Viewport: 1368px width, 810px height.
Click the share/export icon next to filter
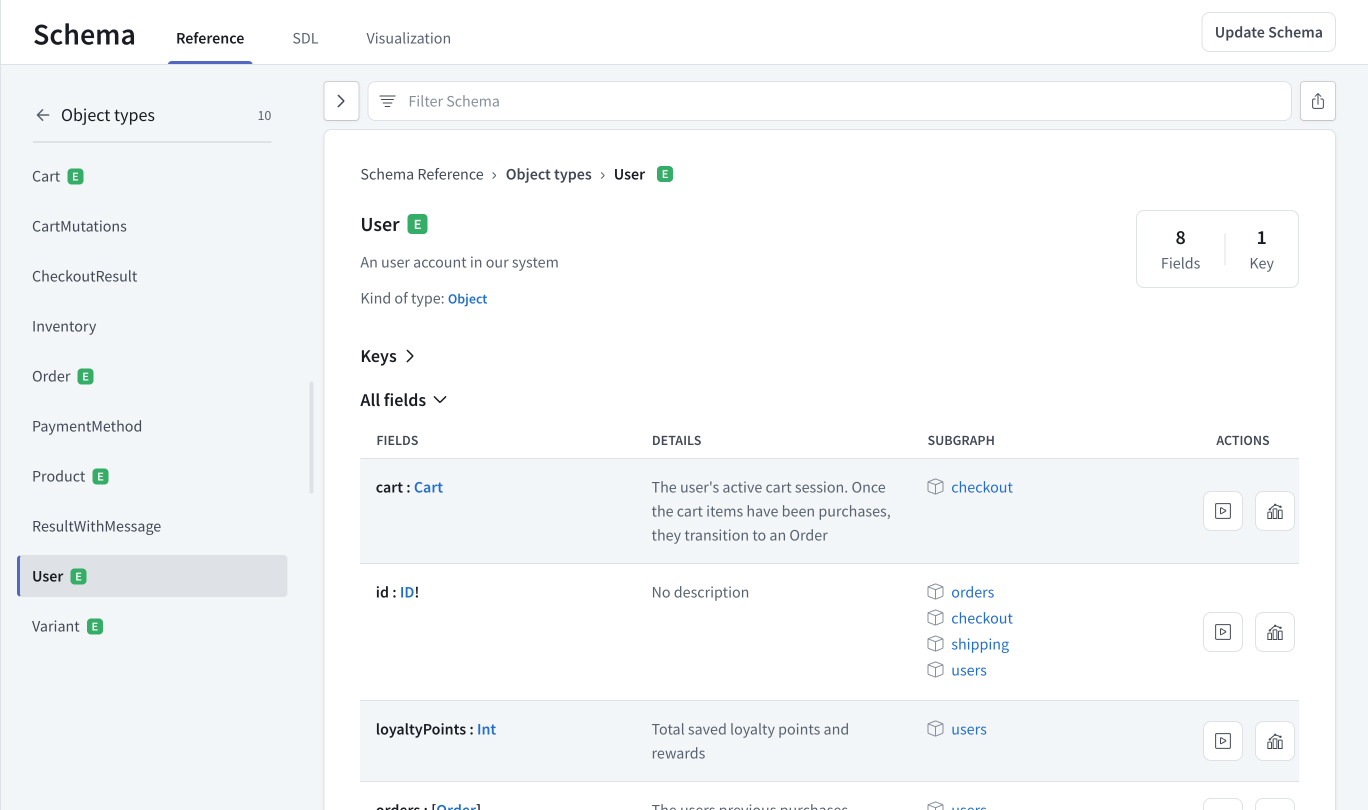pos(1318,101)
